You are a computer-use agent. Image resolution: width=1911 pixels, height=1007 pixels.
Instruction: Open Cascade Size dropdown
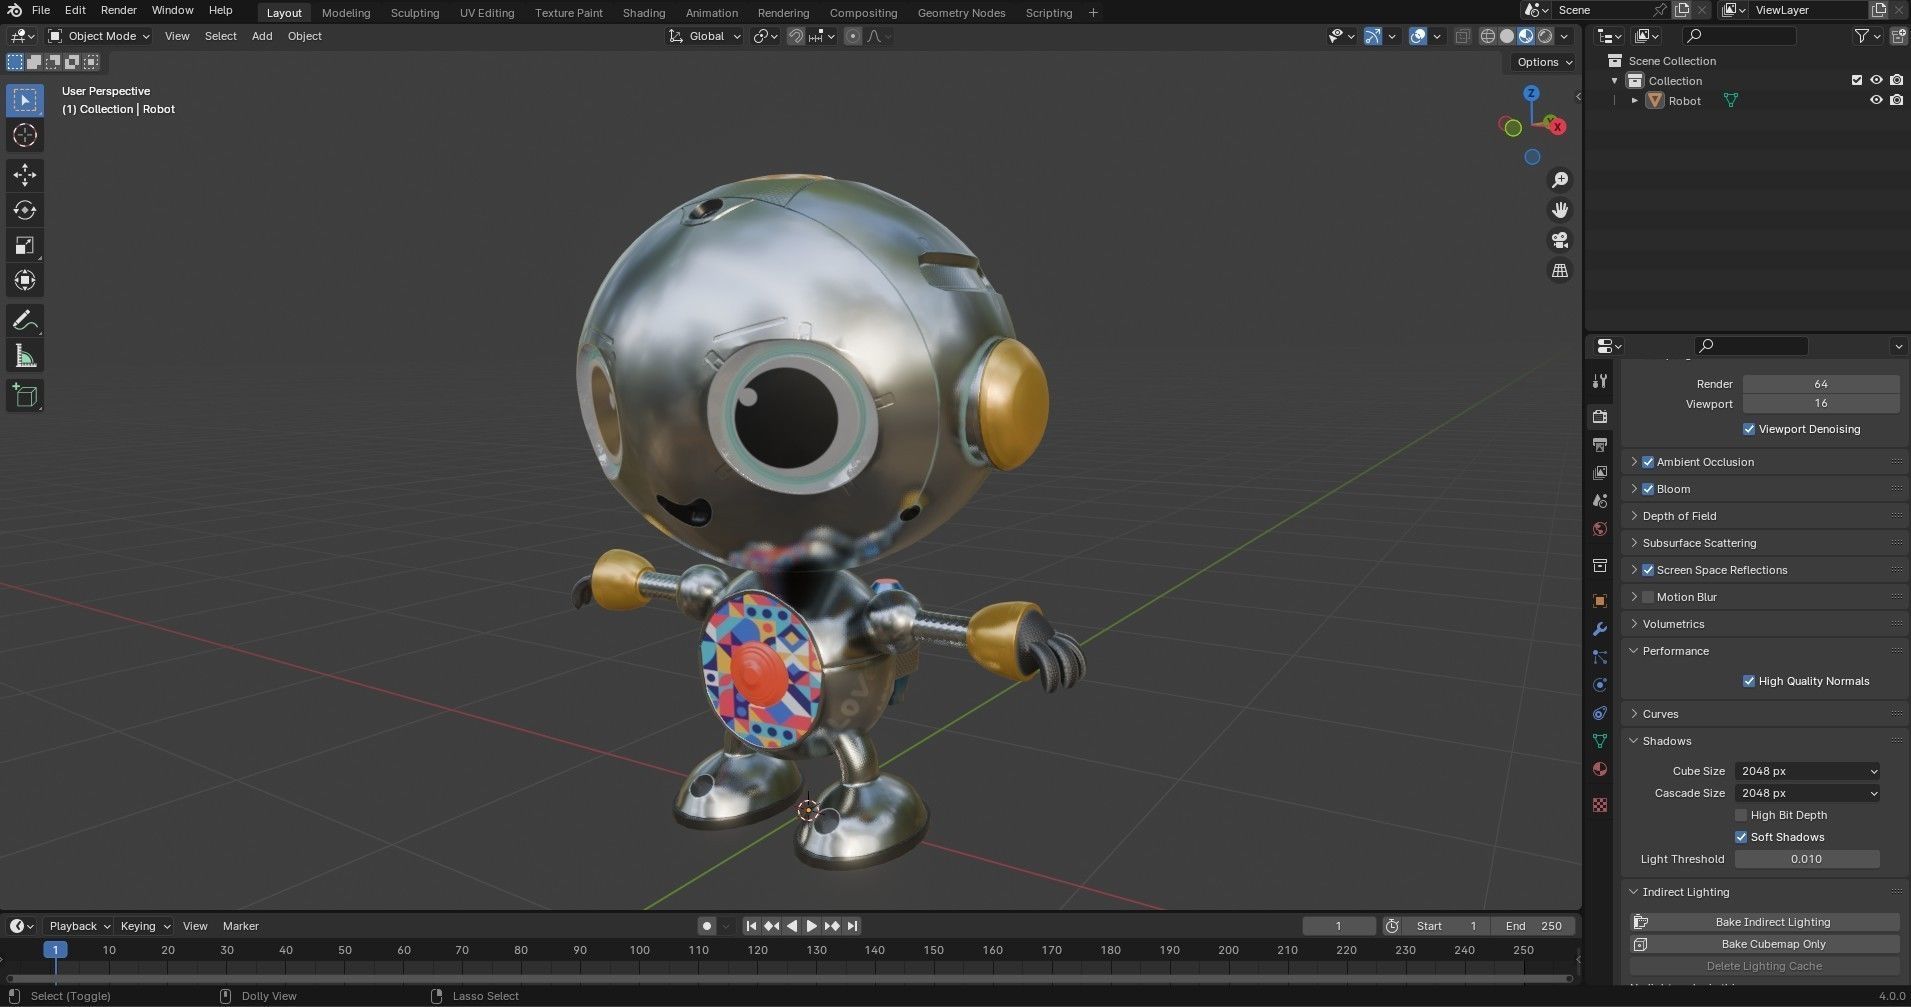click(1807, 793)
